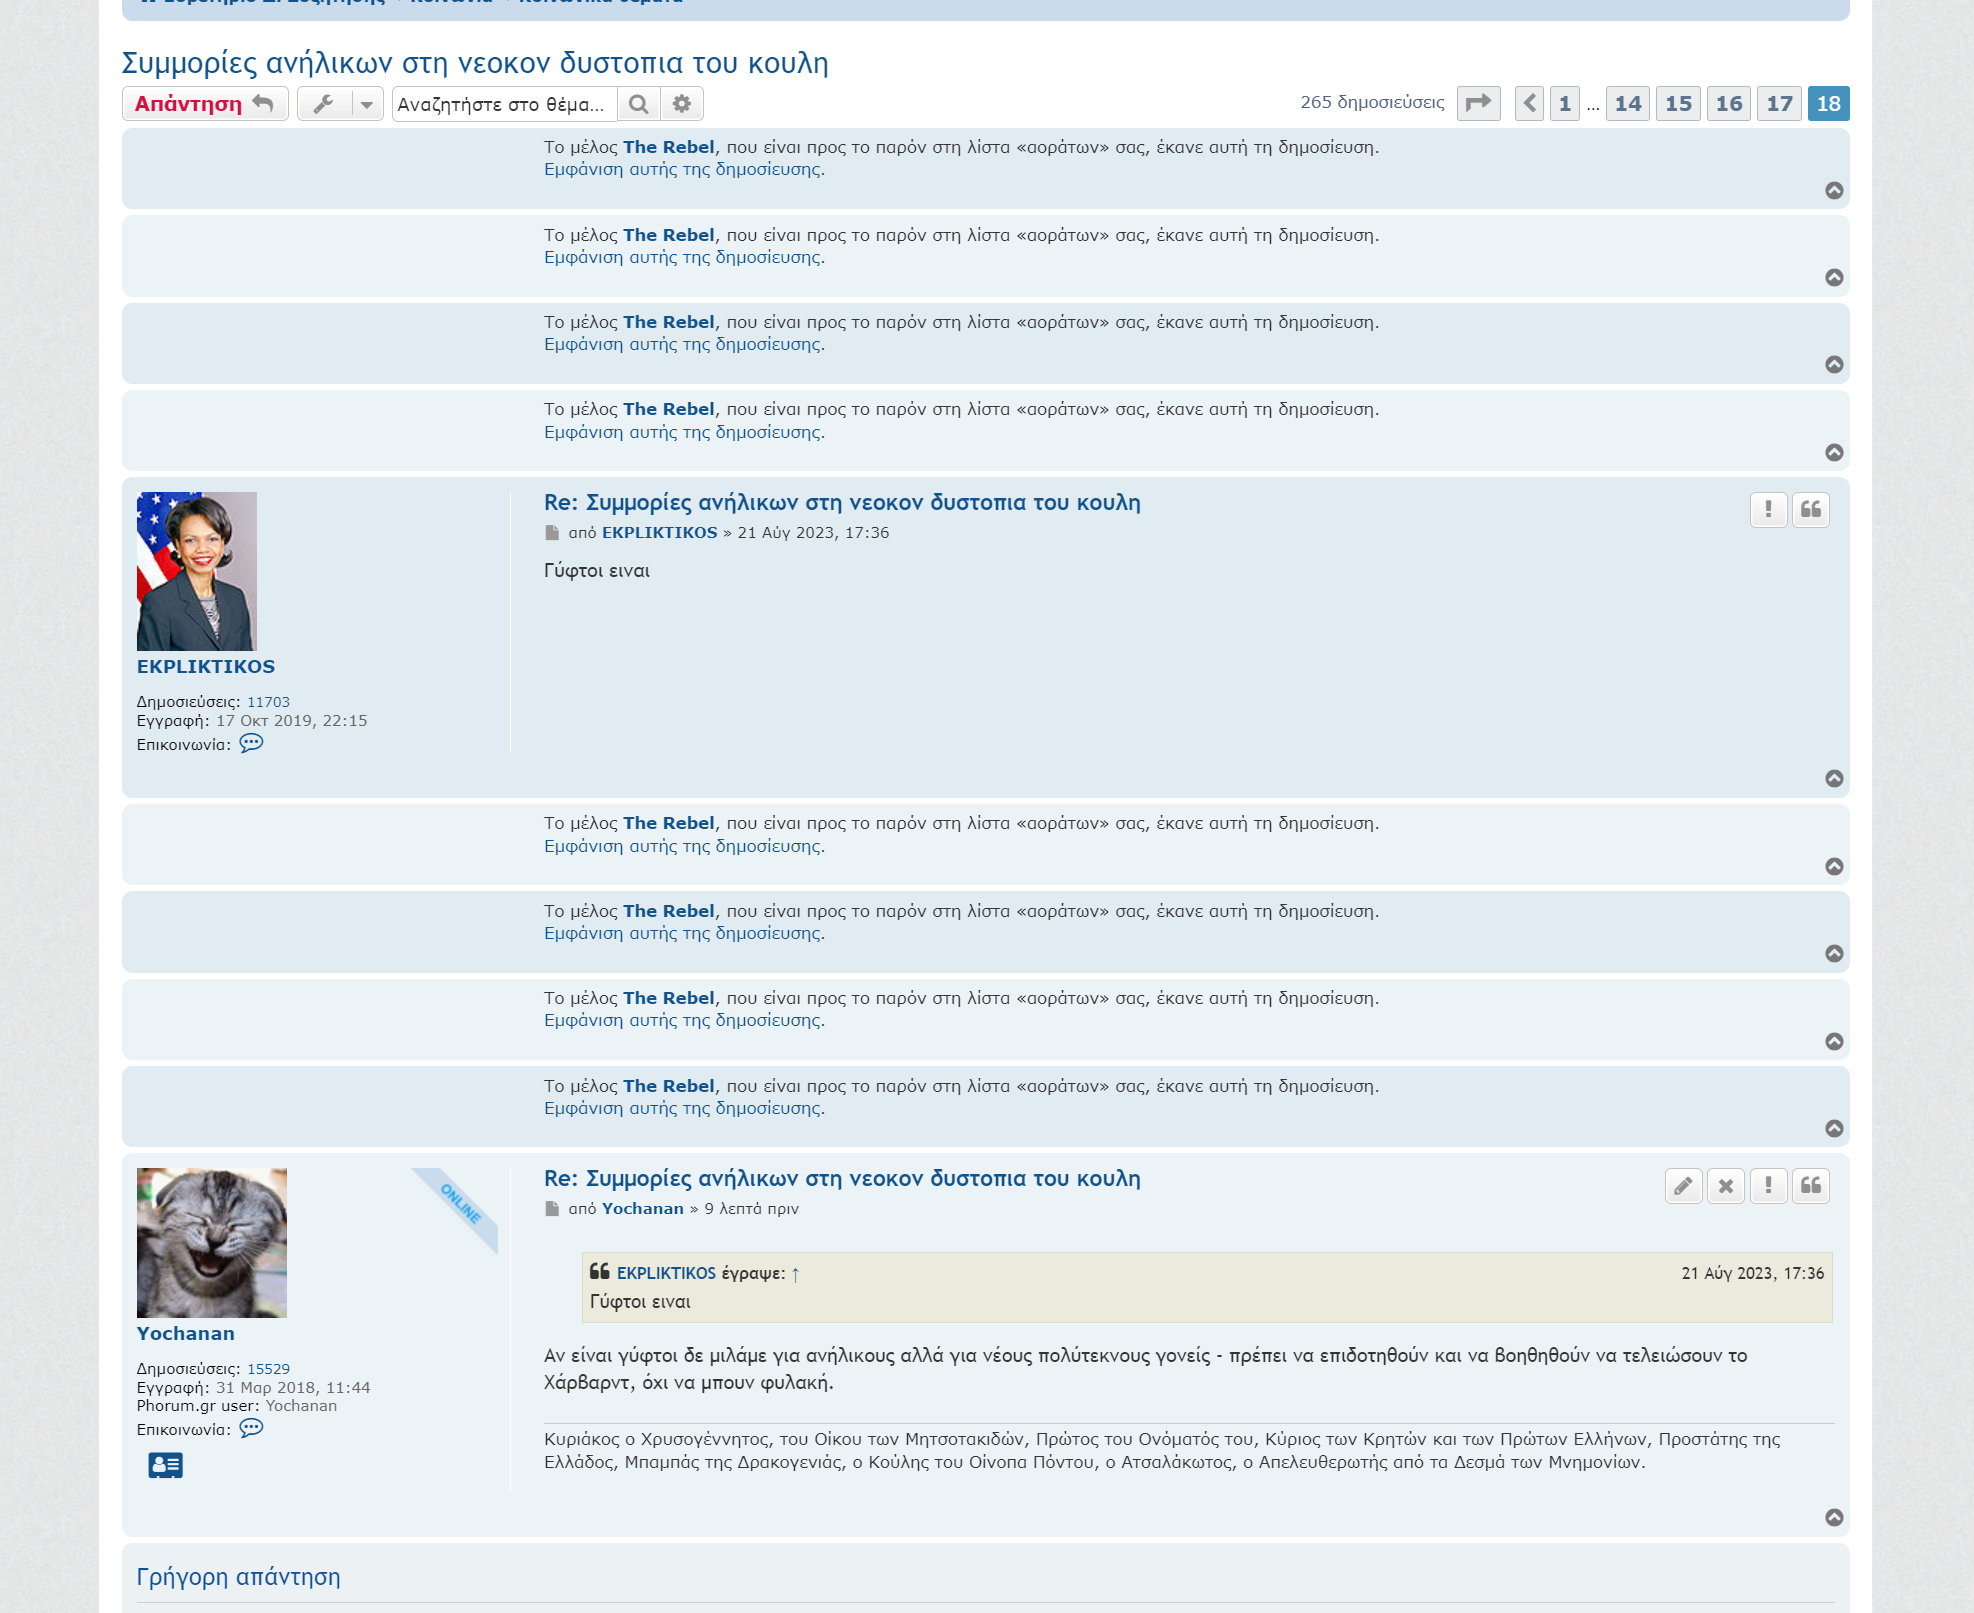
Task: Click the Απάντηση reply button
Action: coord(204,104)
